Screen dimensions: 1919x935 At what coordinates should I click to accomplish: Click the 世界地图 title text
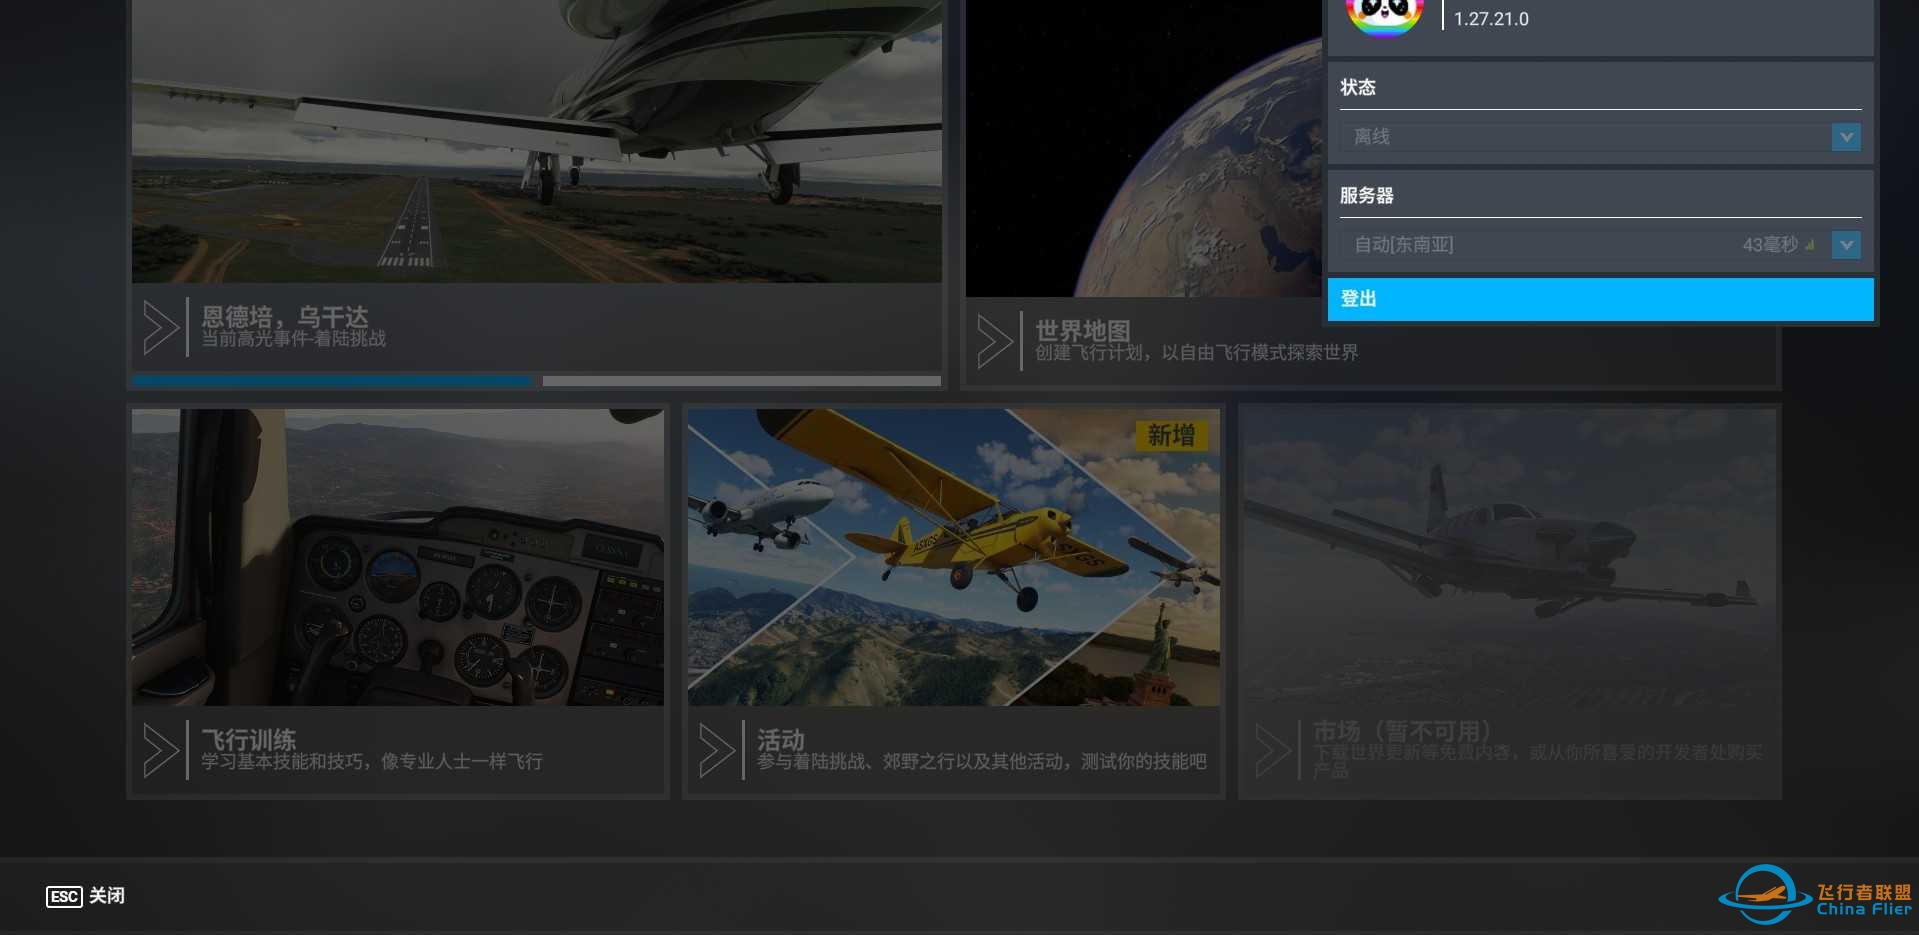[1083, 331]
